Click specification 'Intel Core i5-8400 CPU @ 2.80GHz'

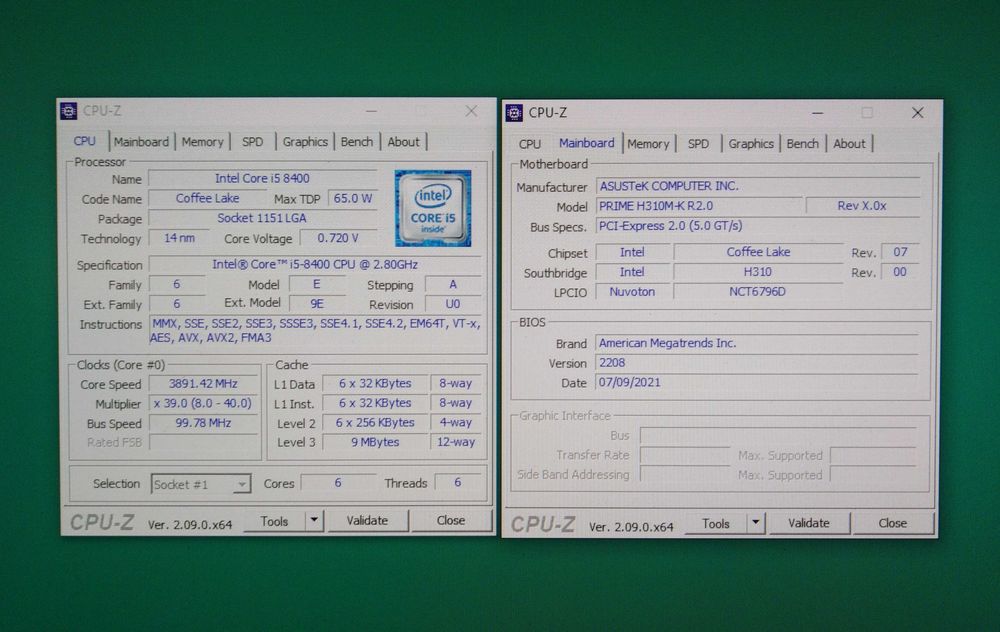tap(315, 264)
